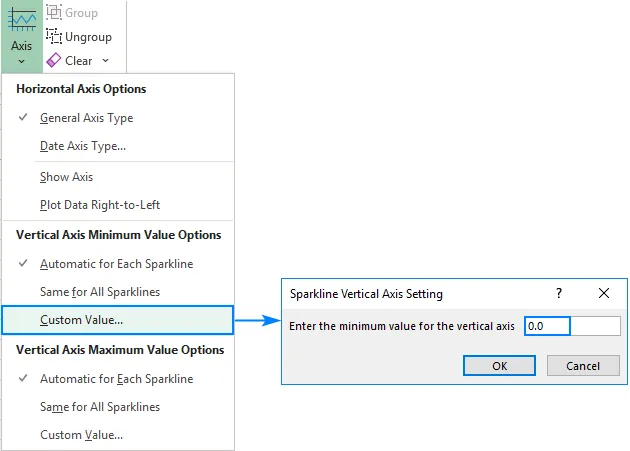This screenshot has height=451, width=630.
Task: Expand the Axis dropdown arrow
Action: (22, 61)
